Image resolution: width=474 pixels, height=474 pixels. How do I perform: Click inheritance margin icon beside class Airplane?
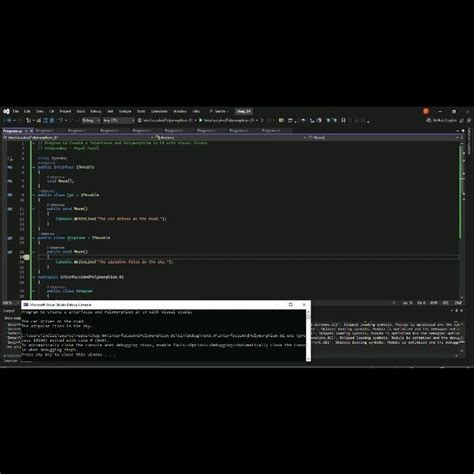coord(10,238)
